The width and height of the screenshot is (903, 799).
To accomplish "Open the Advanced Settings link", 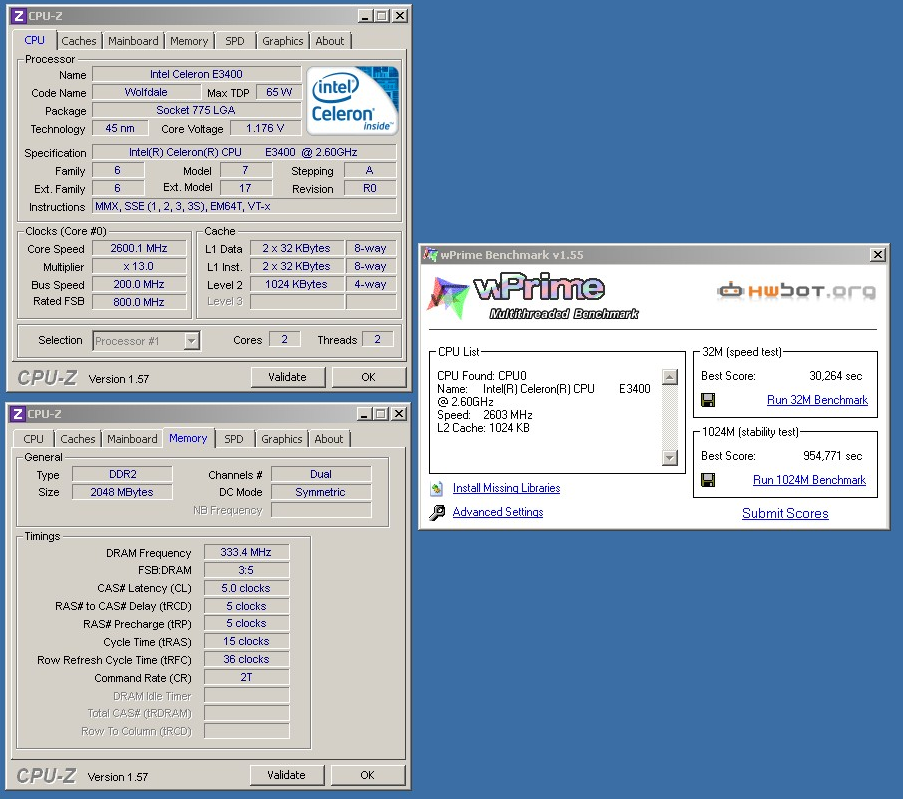I will [x=498, y=512].
